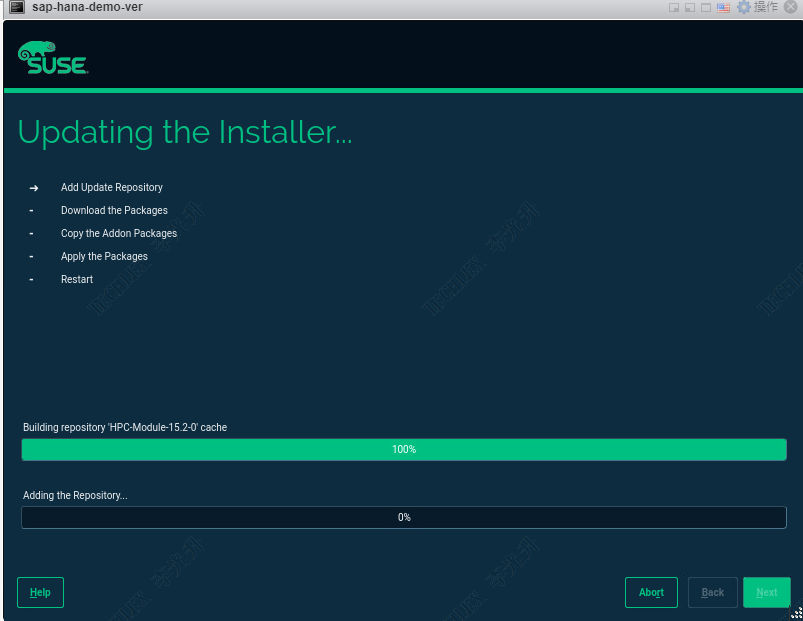Click the Back button

[712, 592]
